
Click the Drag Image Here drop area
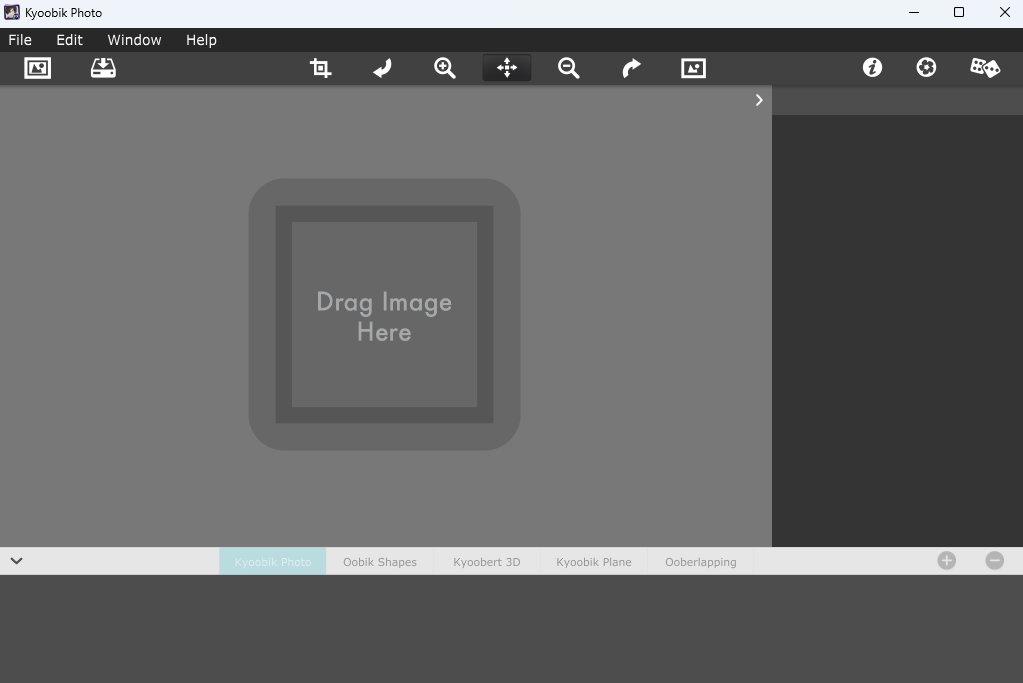[384, 314]
